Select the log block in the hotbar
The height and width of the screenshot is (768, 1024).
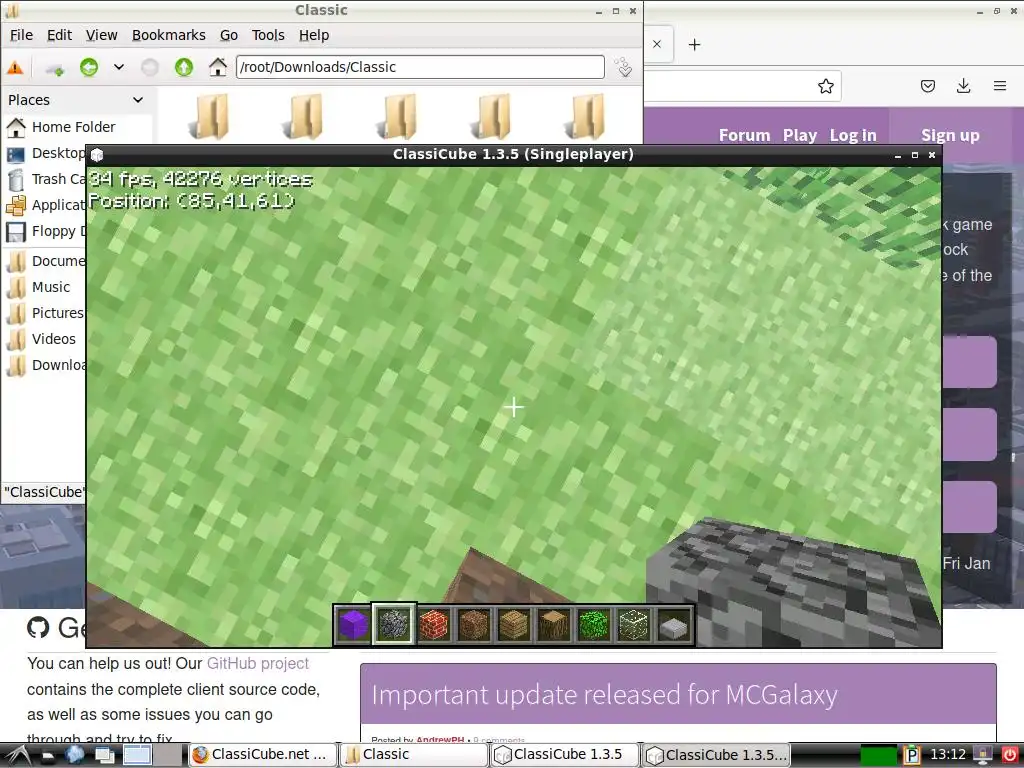[x=553, y=624]
